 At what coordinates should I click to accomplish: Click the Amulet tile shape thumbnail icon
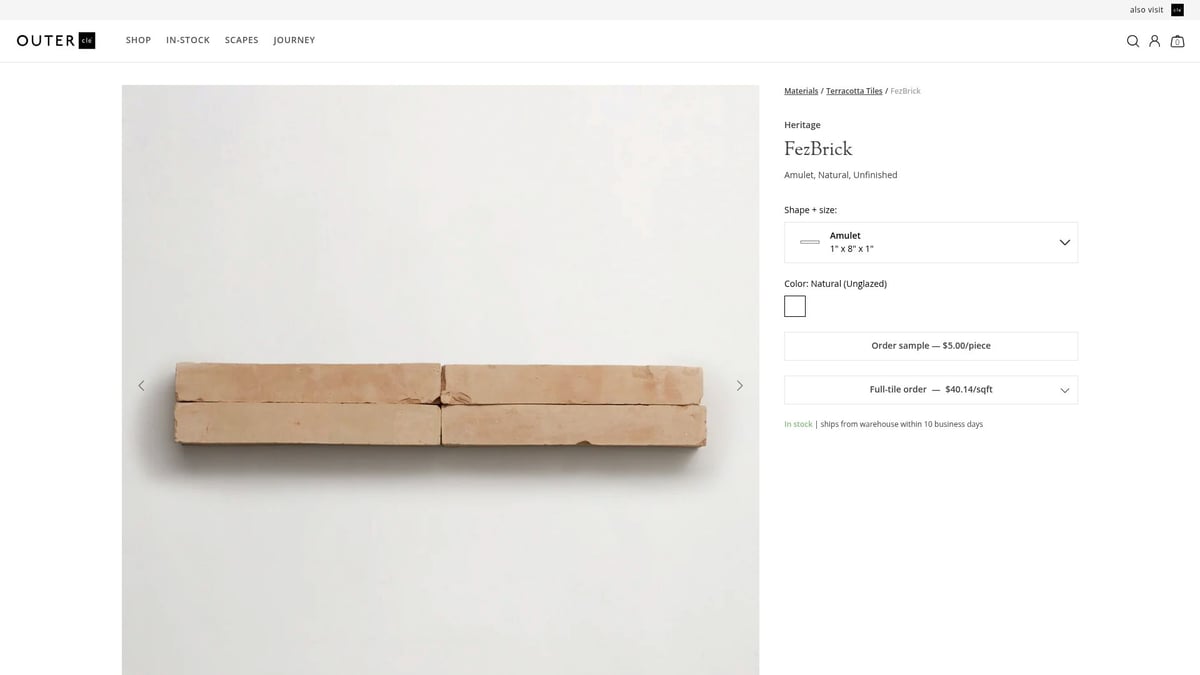[810, 242]
